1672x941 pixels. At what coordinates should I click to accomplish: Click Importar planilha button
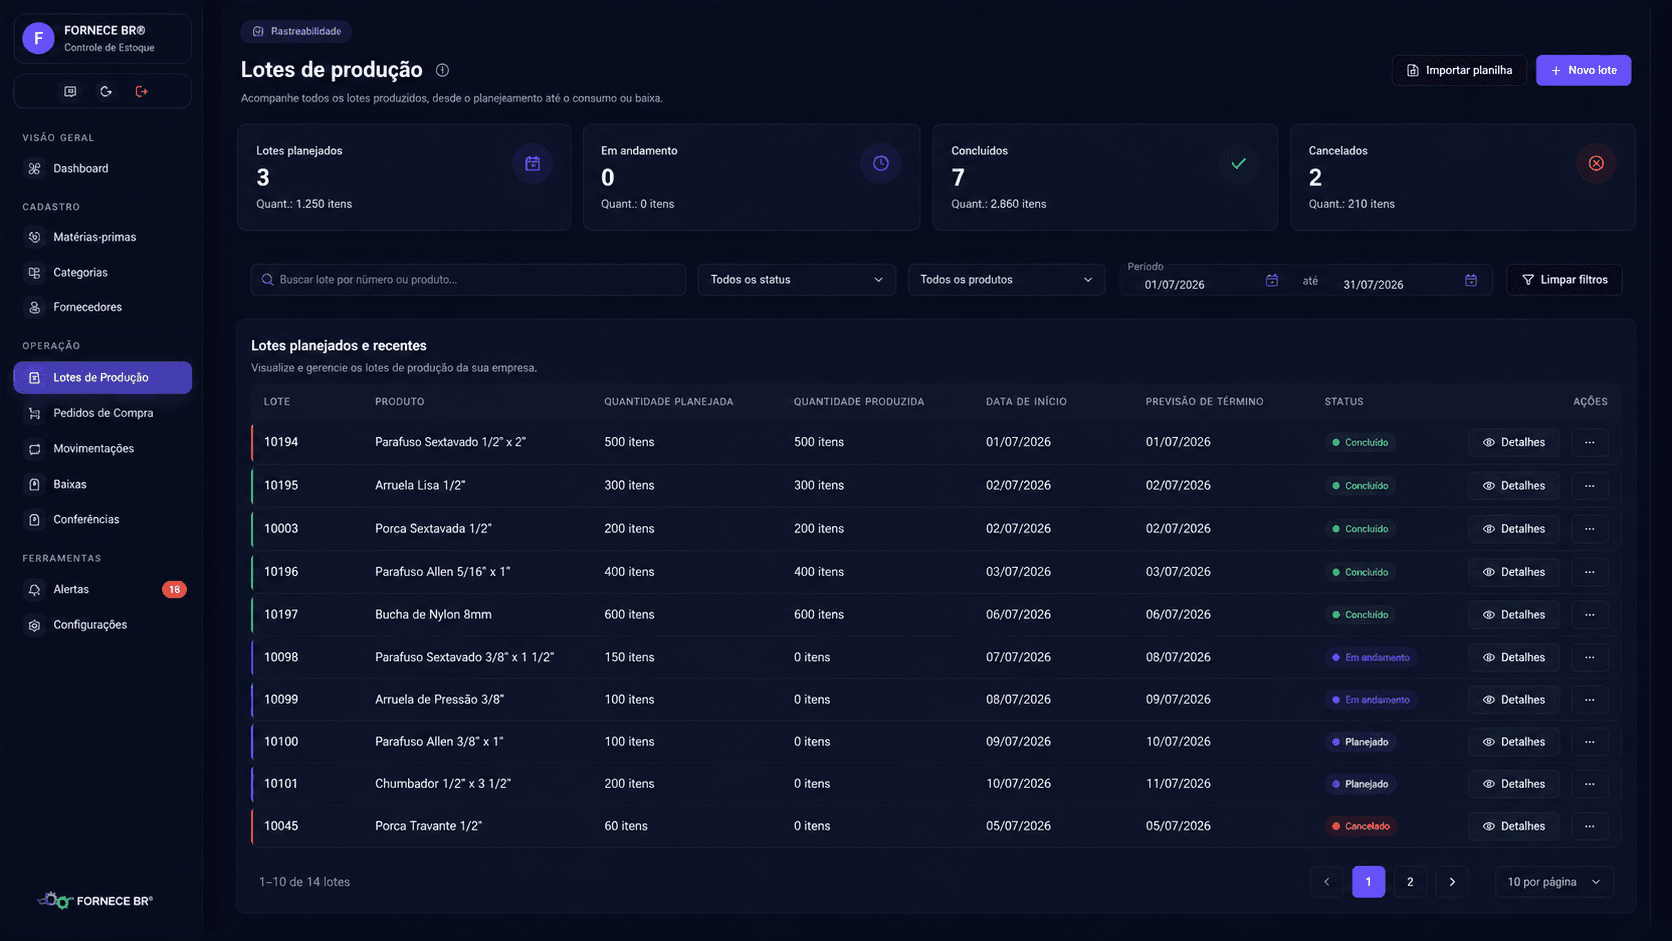(1459, 70)
